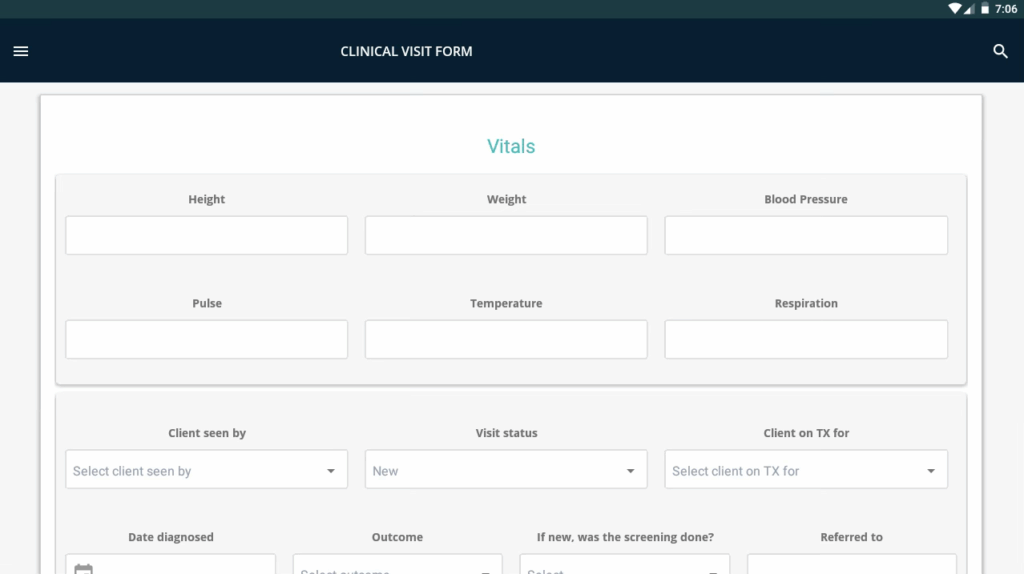Viewport: 1024px width, 574px height.
Task: Click the calendar icon under Date diagnosed
Action: click(84, 569)
